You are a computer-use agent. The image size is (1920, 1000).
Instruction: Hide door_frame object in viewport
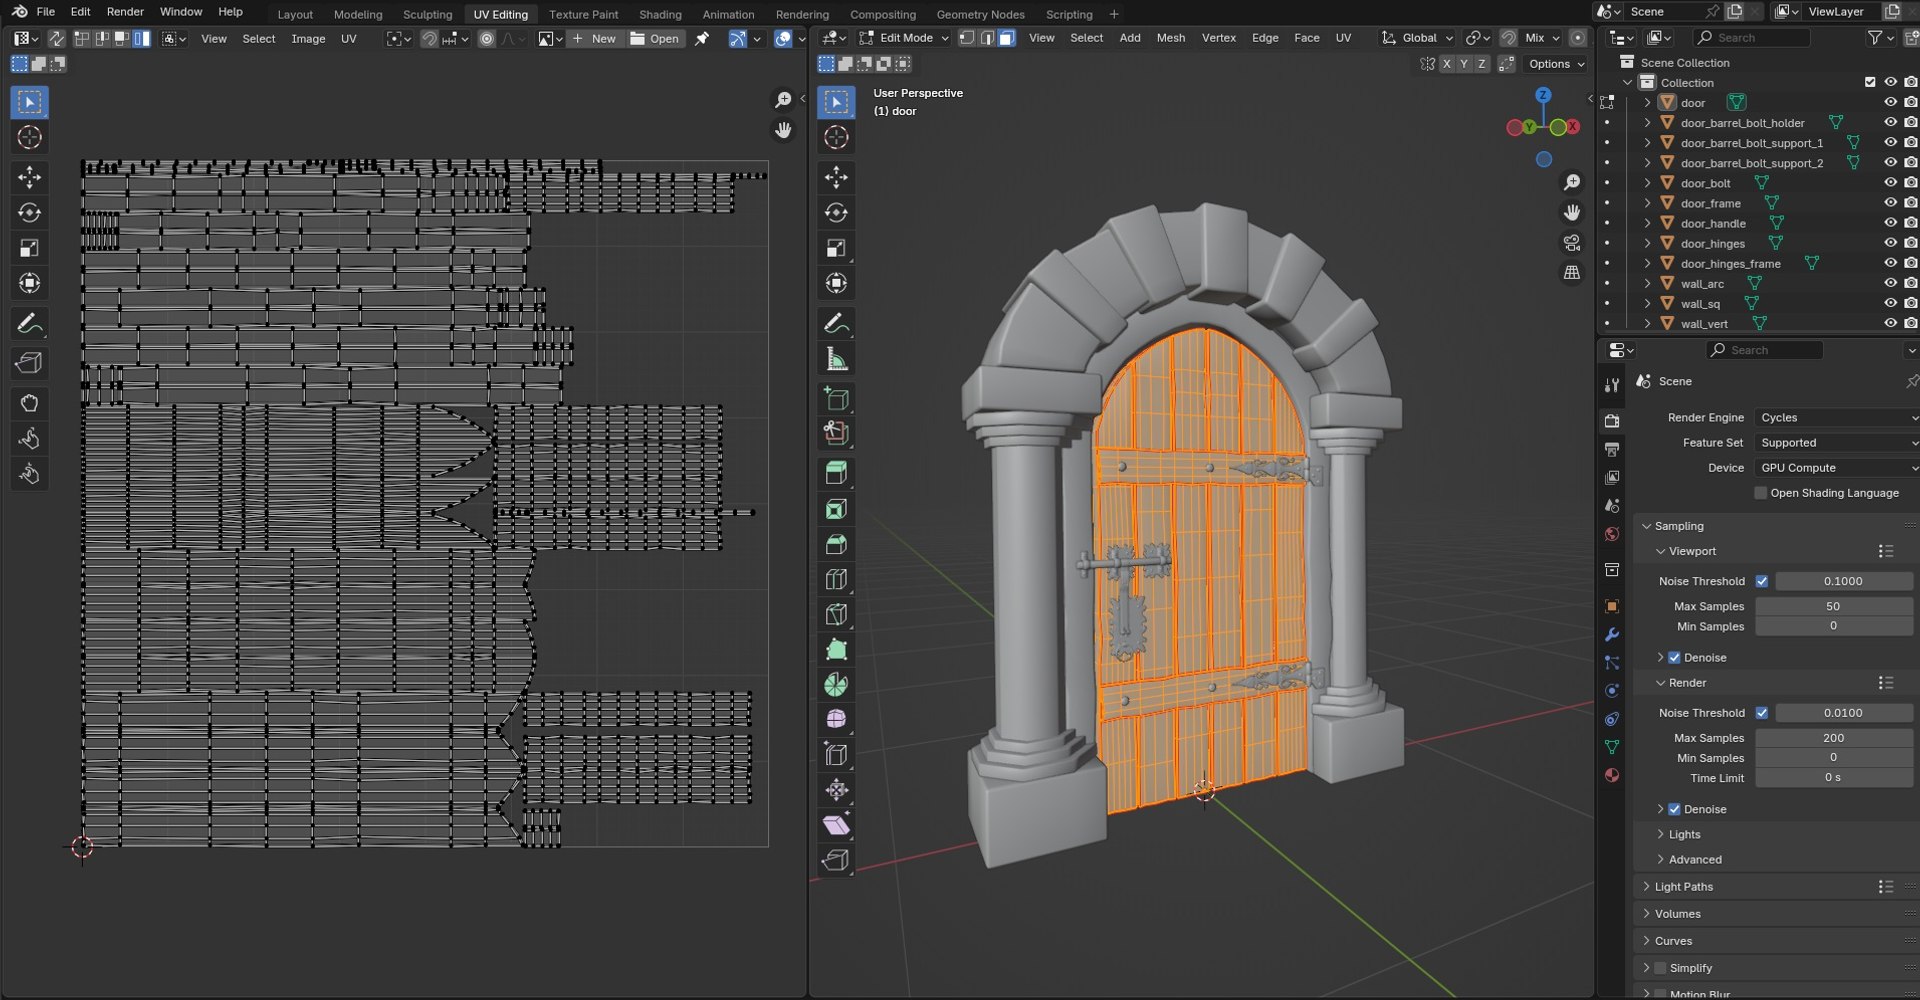coord(1890,203)
